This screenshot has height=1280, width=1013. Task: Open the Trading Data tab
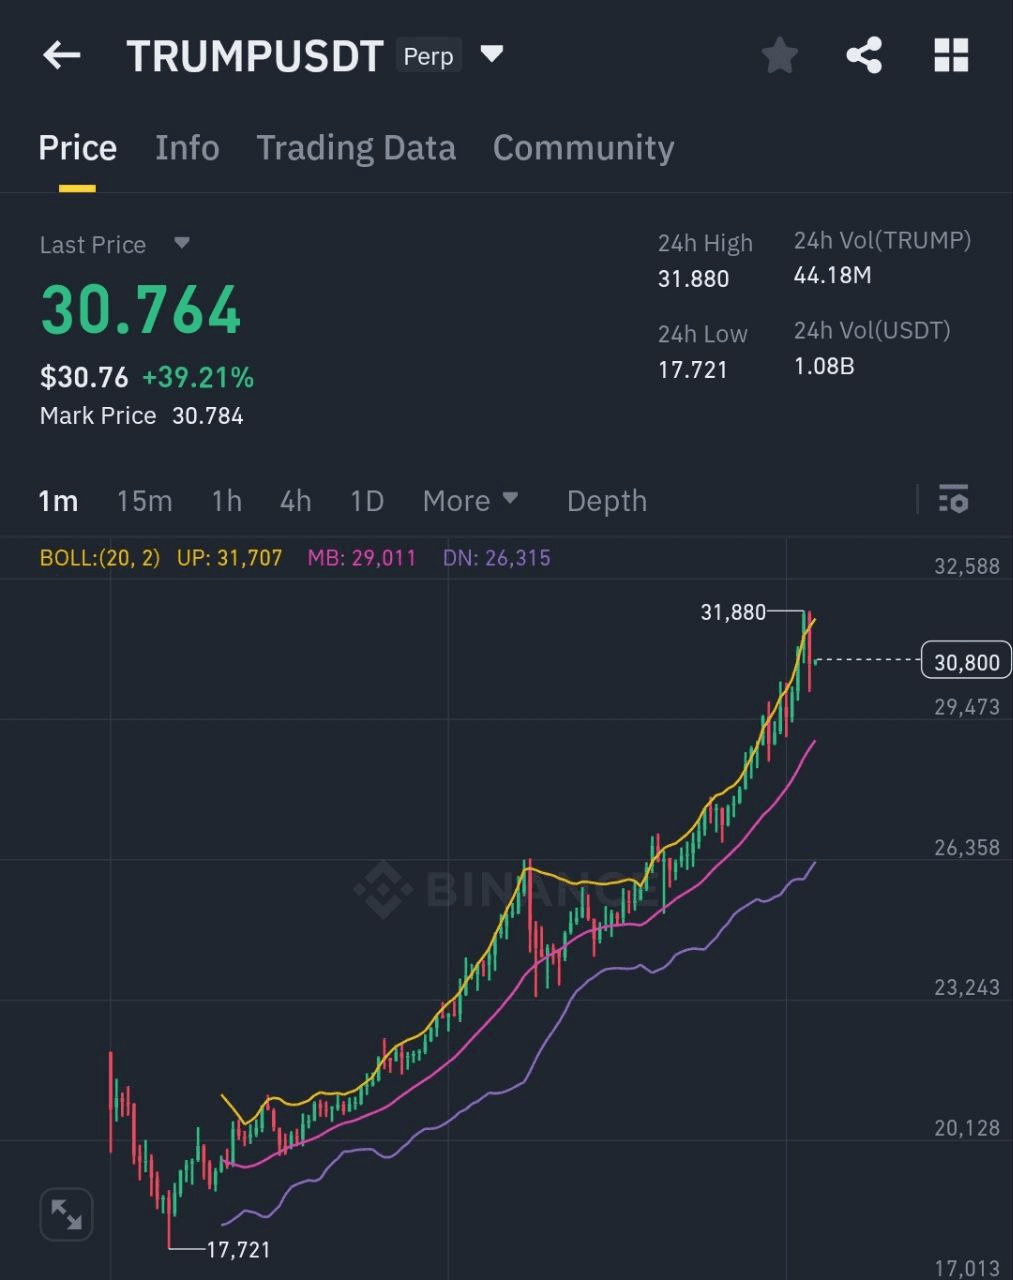click(x=356, y=148)
